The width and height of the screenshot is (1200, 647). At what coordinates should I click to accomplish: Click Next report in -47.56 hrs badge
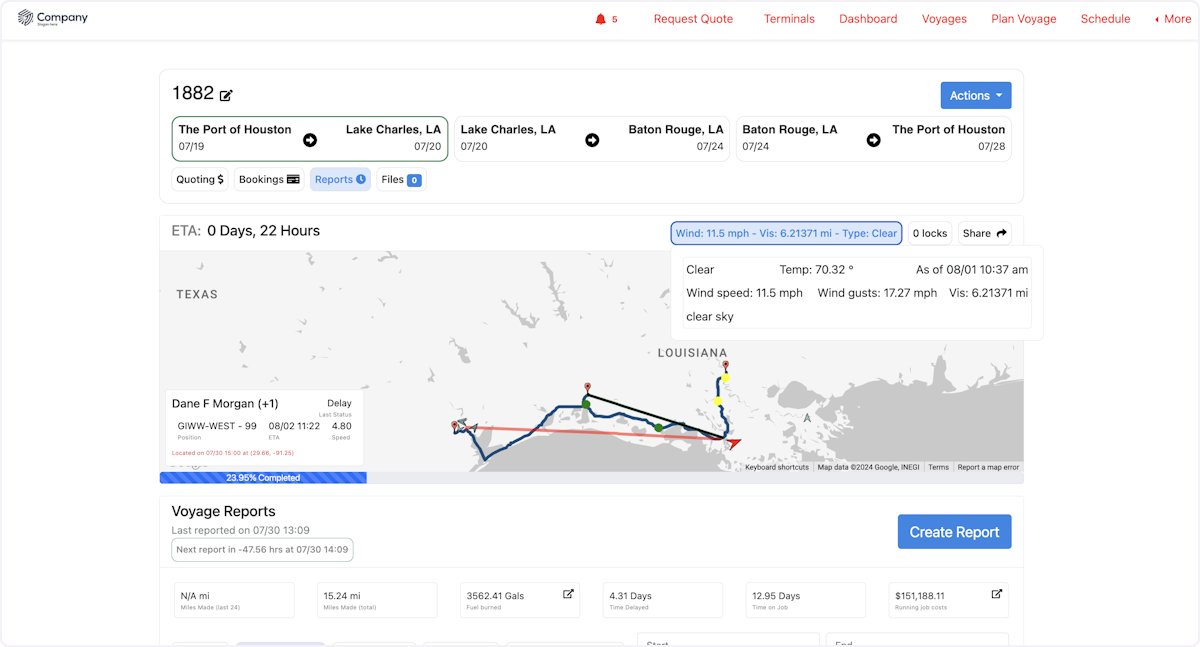coord(262,550)
